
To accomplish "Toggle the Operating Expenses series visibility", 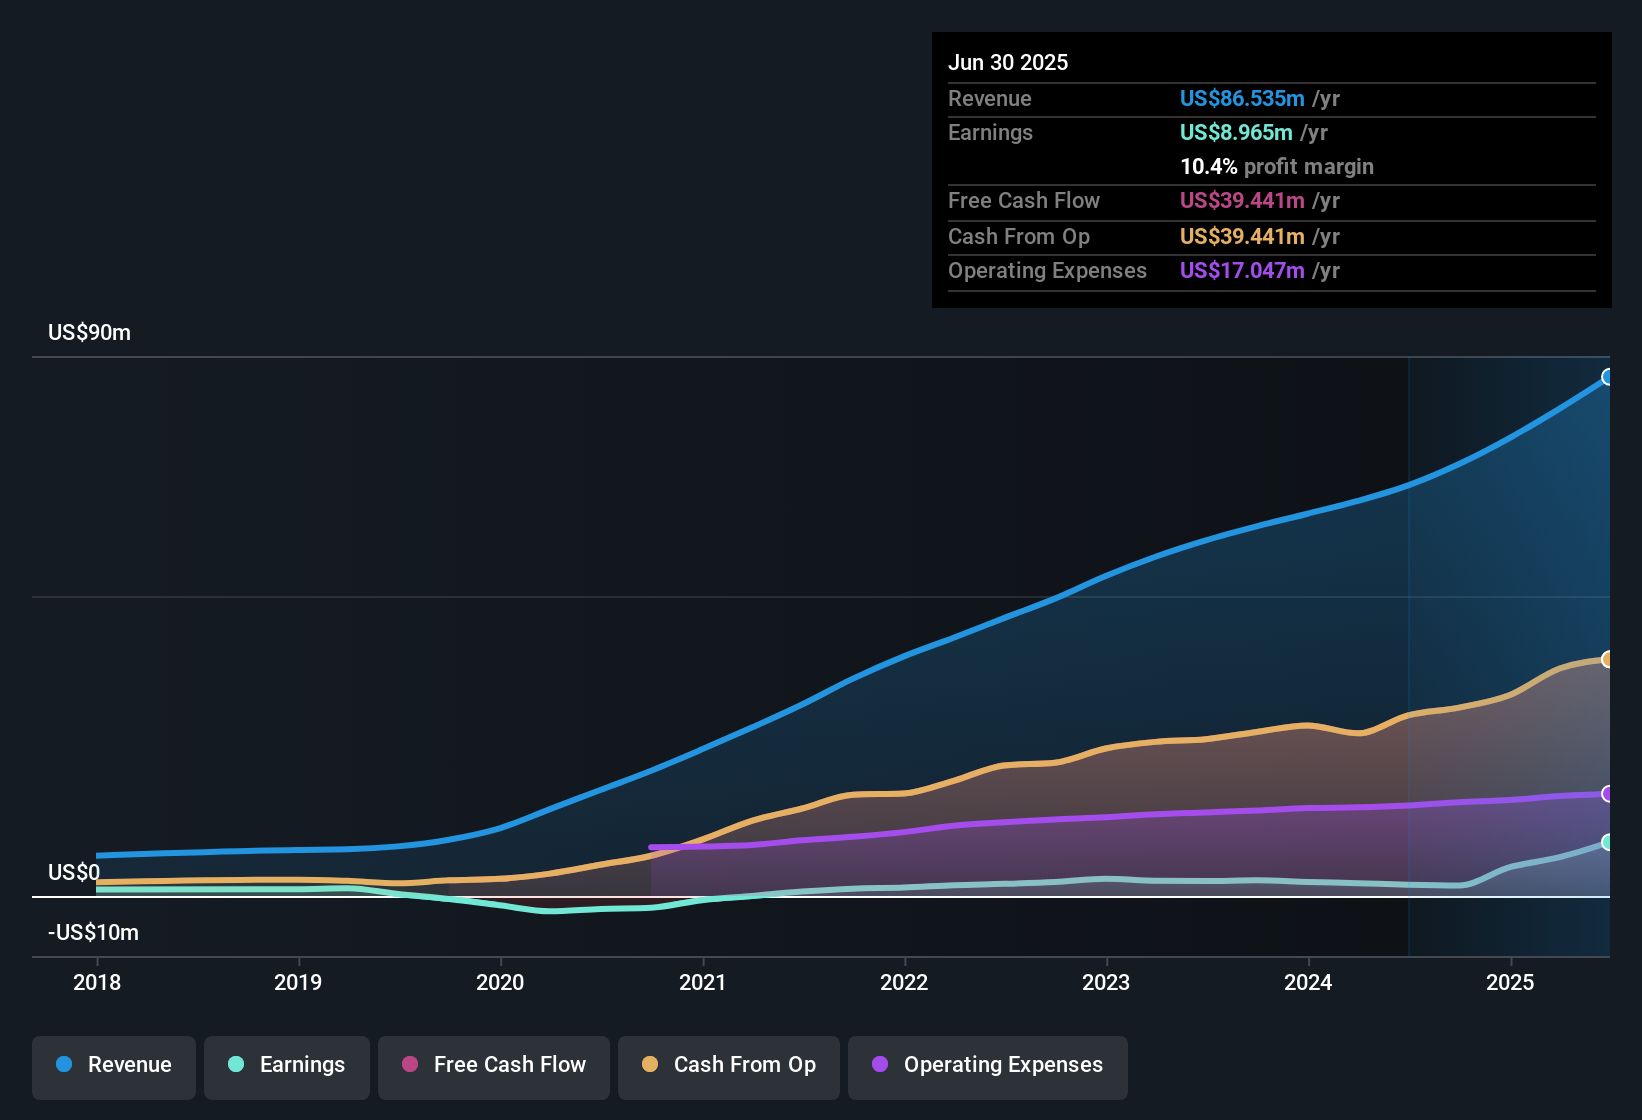I will point(987,1065).
